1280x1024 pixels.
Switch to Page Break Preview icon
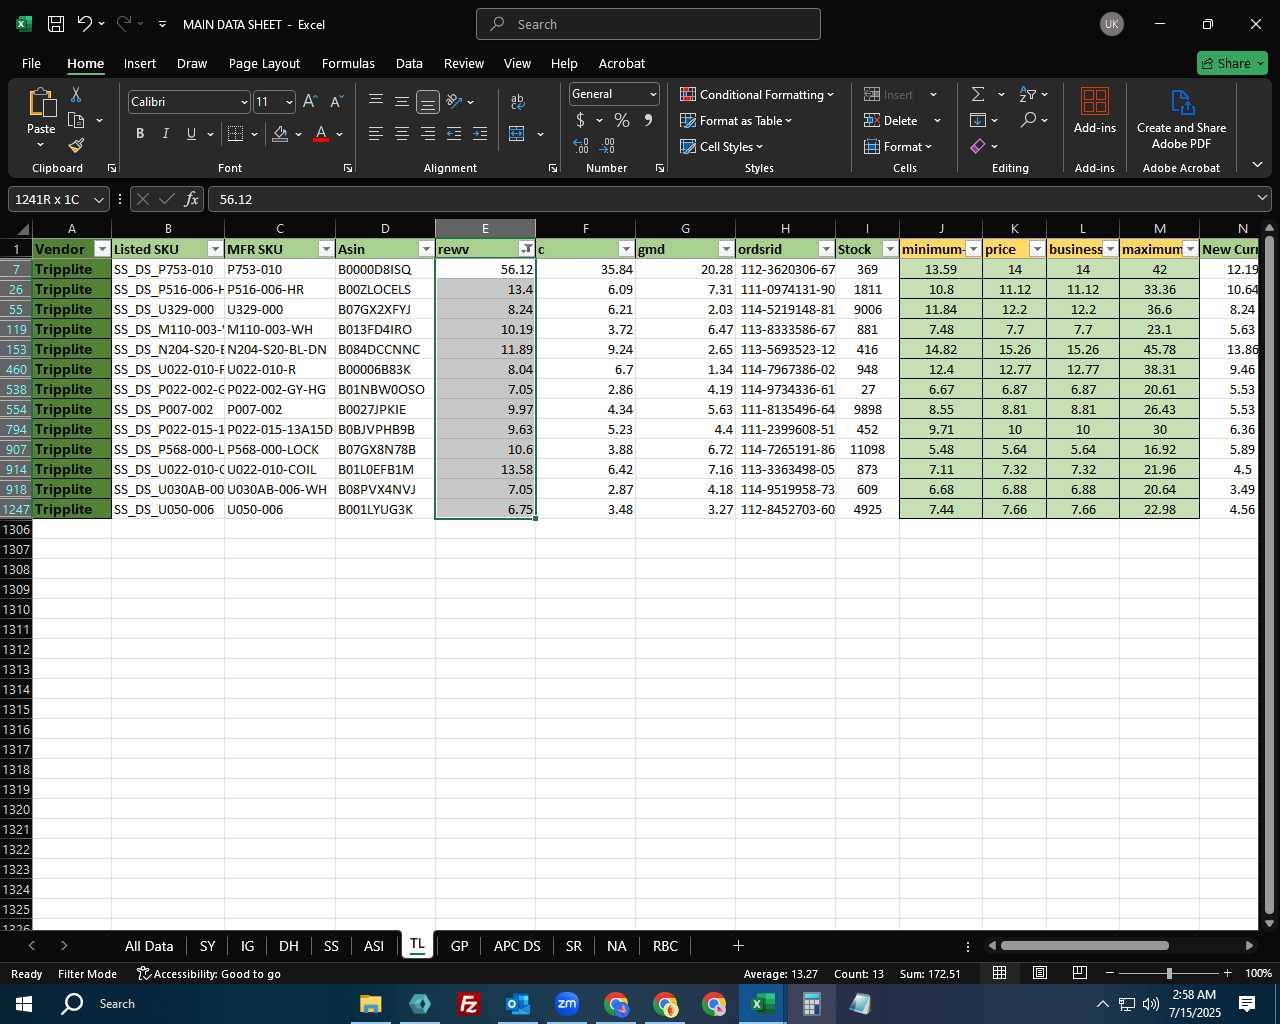[x=1080, y=973]
